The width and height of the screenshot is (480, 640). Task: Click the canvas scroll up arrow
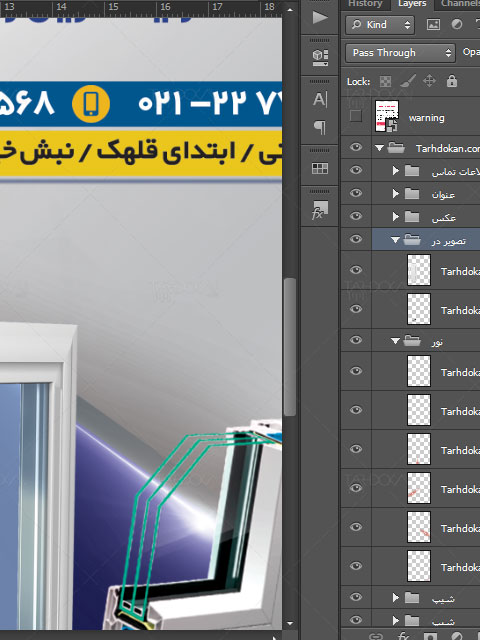click(x=290, y=9)
